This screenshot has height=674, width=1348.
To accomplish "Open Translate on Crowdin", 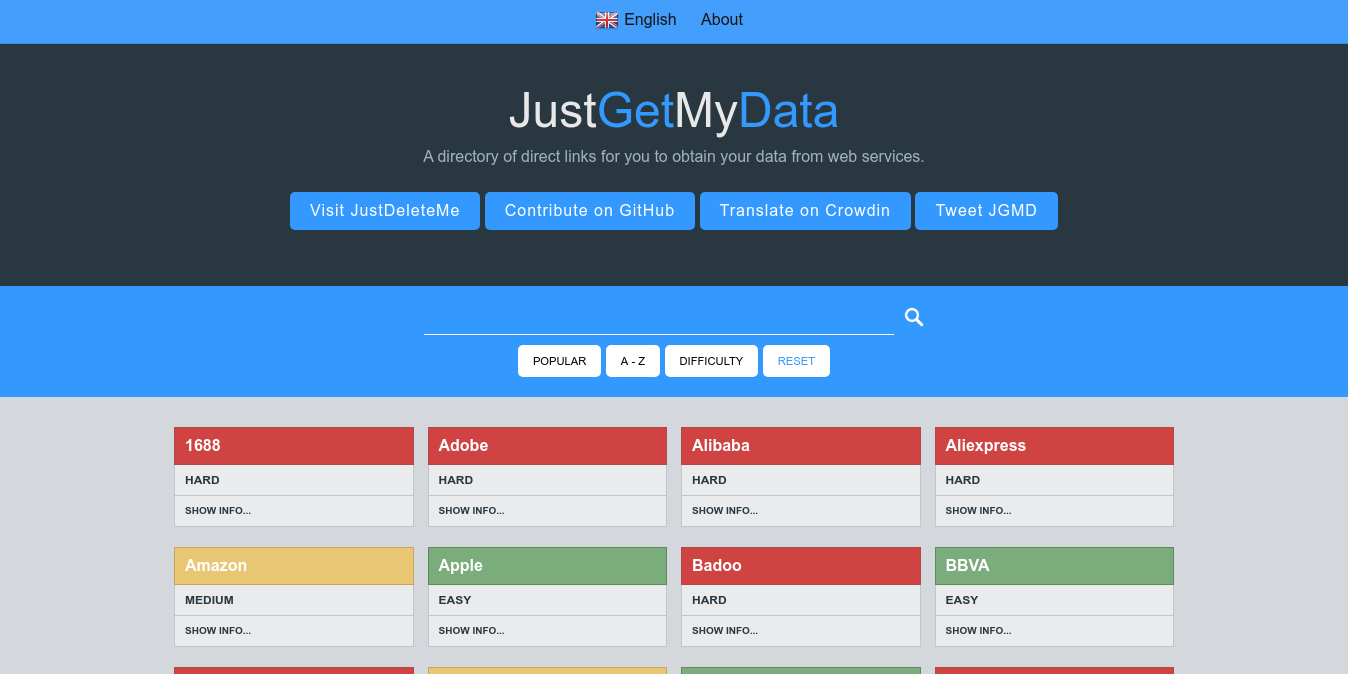I will click(x=805, y=211).
